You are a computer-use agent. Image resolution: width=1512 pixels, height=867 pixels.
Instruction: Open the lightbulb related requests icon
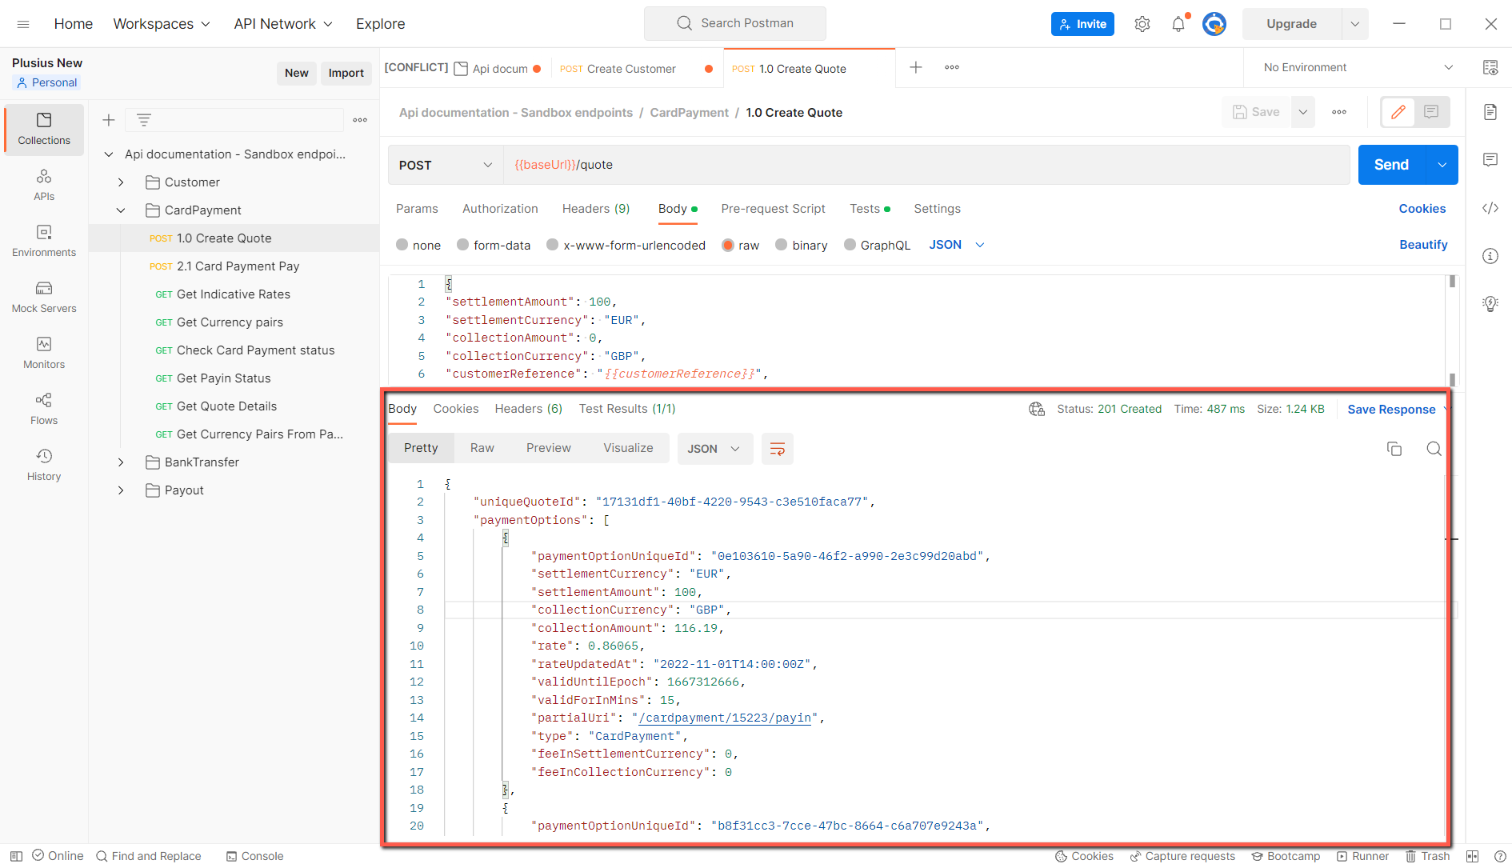click(x=1490, y=303)
